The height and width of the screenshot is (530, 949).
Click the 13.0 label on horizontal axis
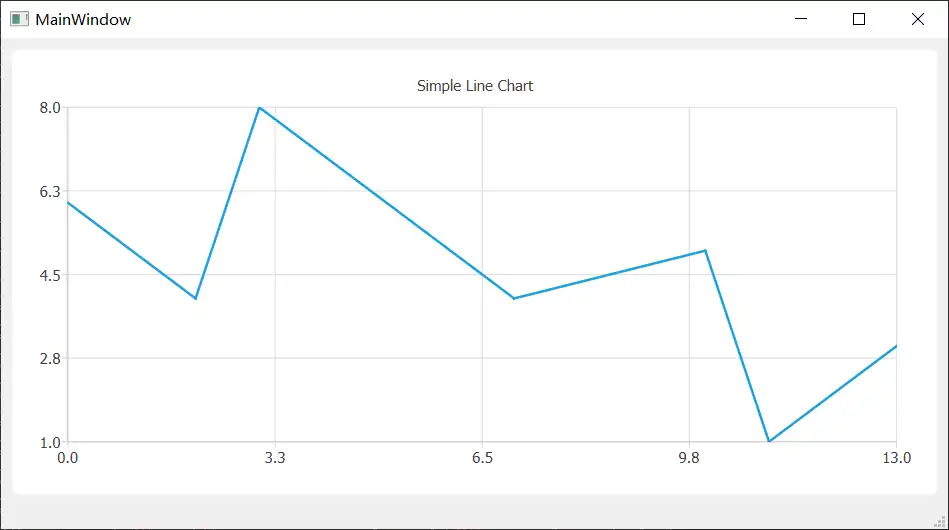(896, 458)
